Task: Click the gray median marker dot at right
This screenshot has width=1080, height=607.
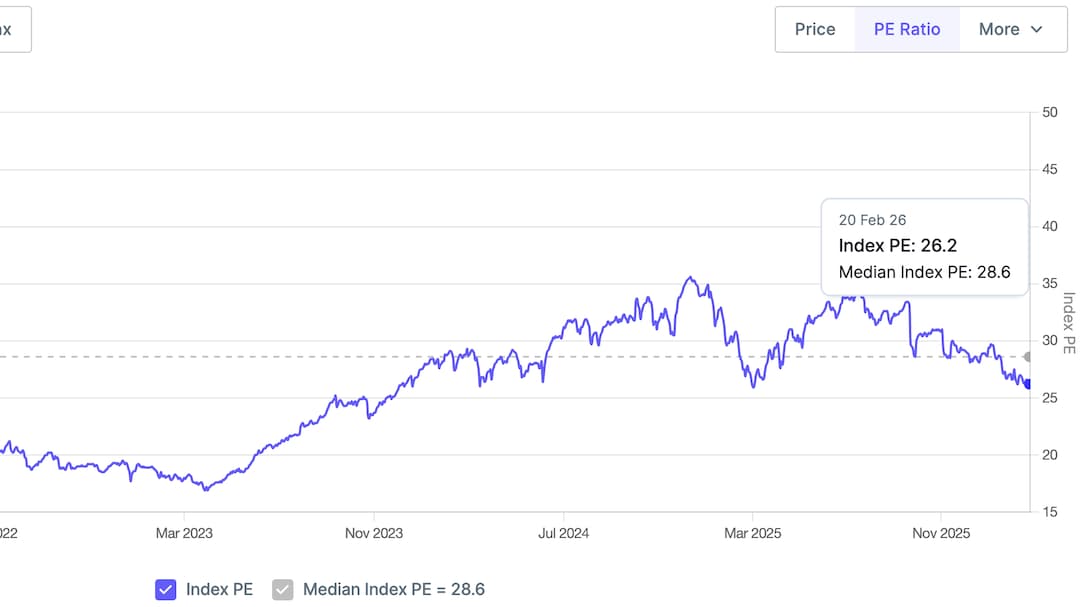Action: point(1027,356)
